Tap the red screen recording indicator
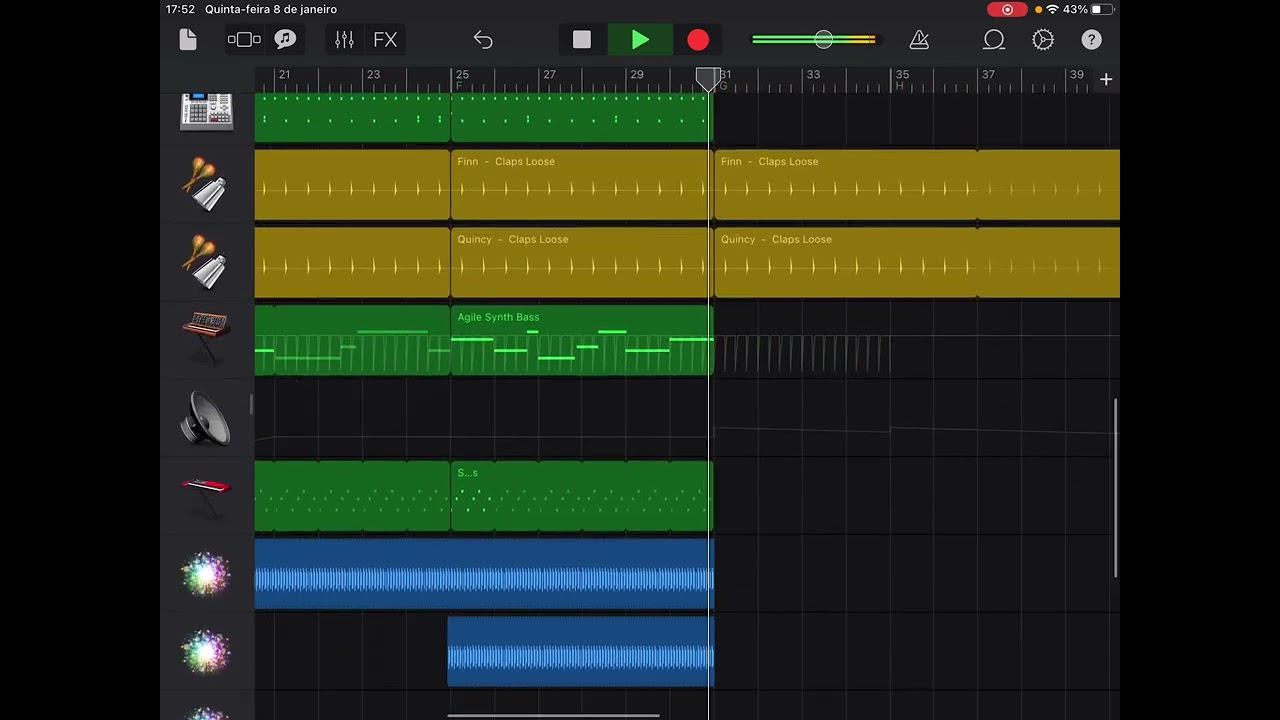Viewport: 1280px width, 720px height. 1007,9
